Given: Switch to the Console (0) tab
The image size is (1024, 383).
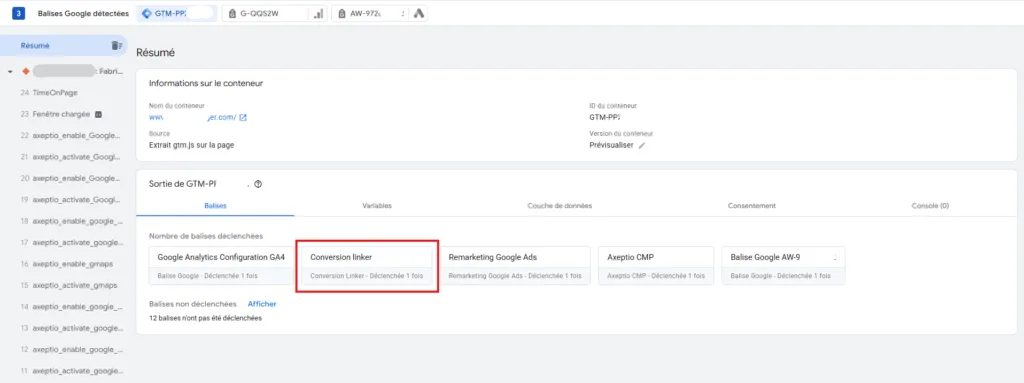Looking at the screenshot, I should 930,206.
